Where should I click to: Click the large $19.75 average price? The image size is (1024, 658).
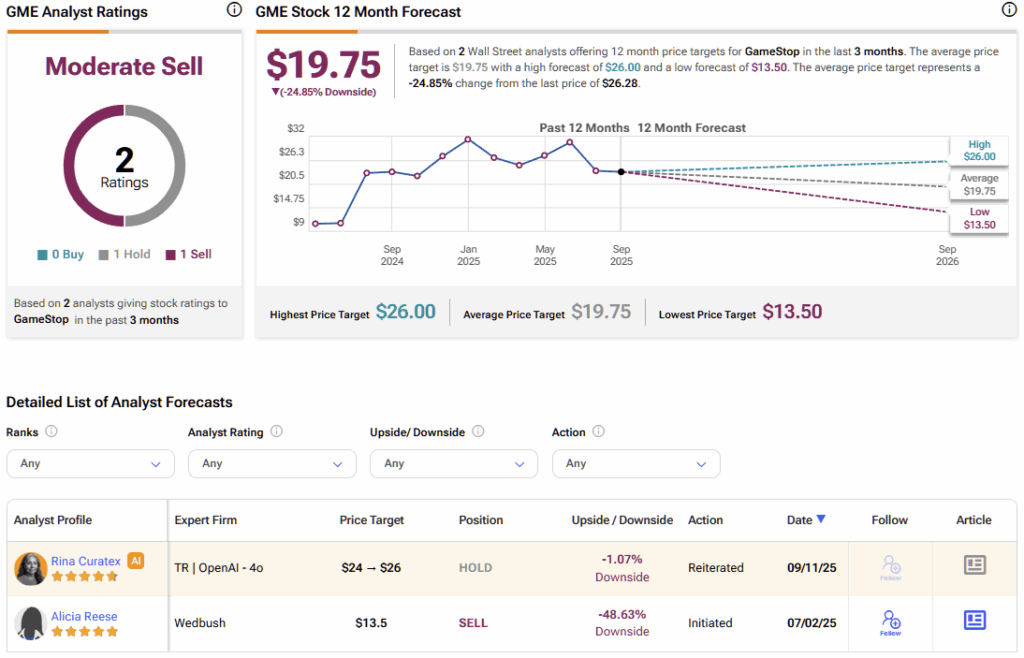(323, 65)
